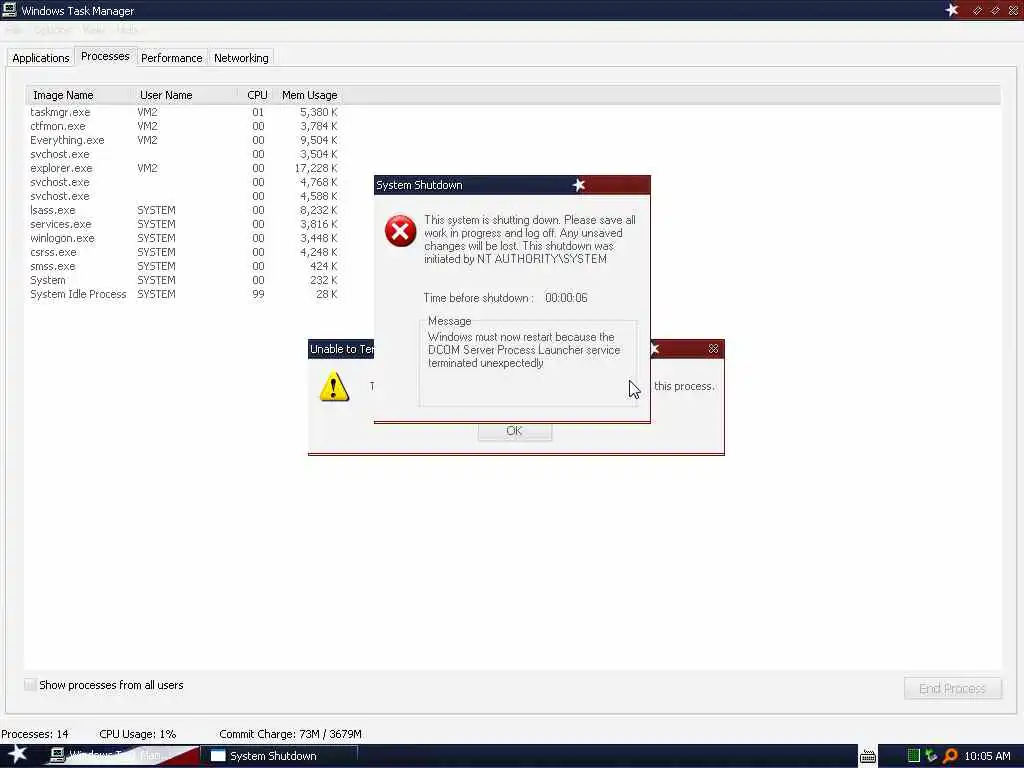The width and height of the screenshot is (1024, 768).
Task: Activate System Shutdown taskbar button
Action: tap(281, 756)
